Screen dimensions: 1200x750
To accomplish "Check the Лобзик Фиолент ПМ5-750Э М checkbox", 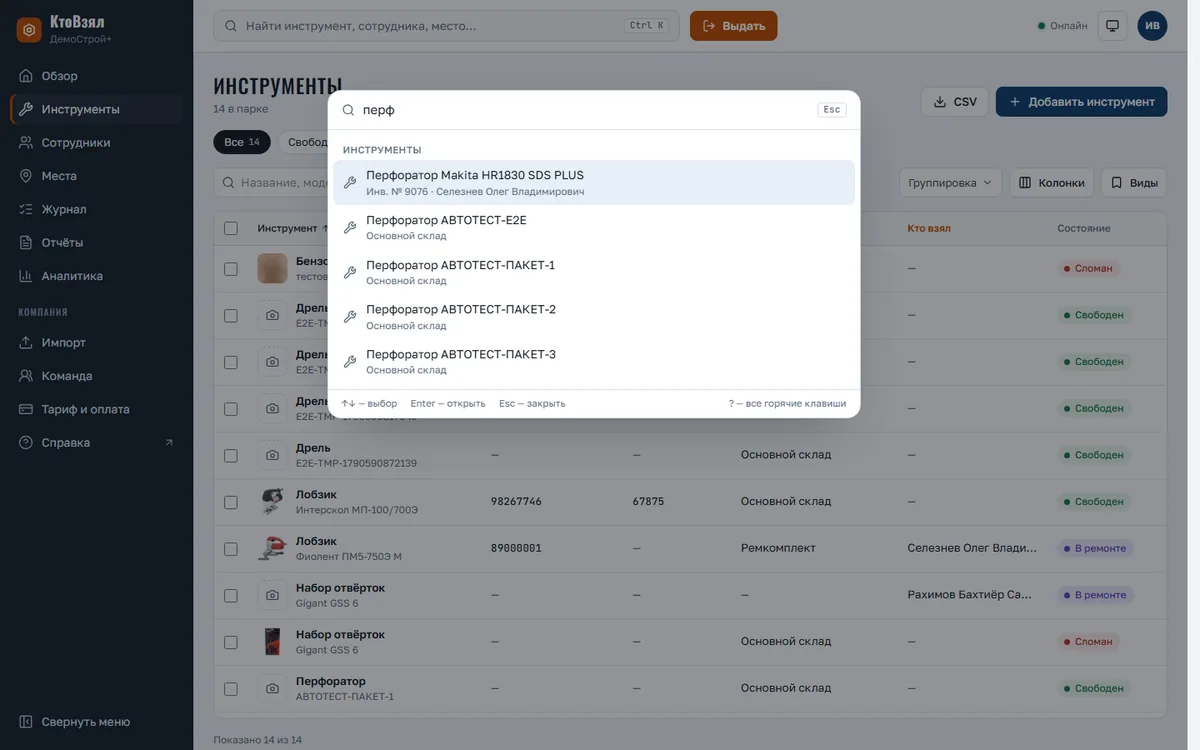I will [231, 549].
